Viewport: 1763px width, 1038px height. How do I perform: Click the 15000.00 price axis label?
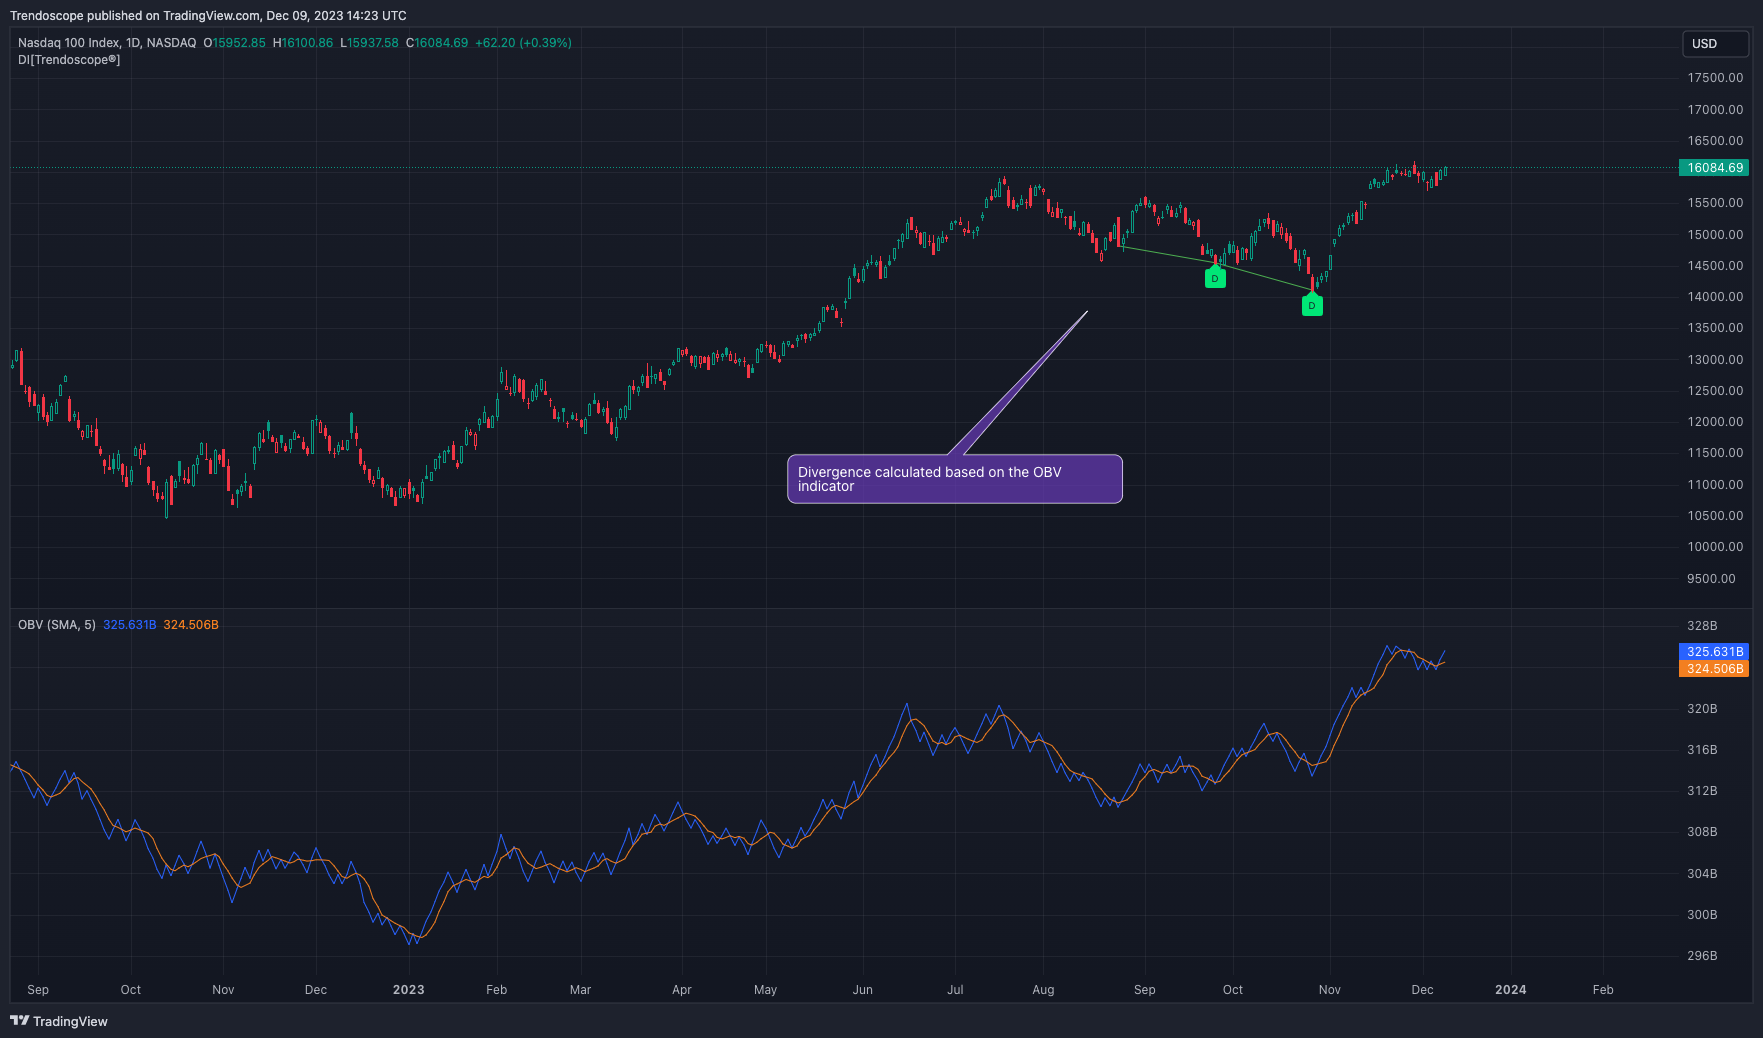coord(1715,235)
